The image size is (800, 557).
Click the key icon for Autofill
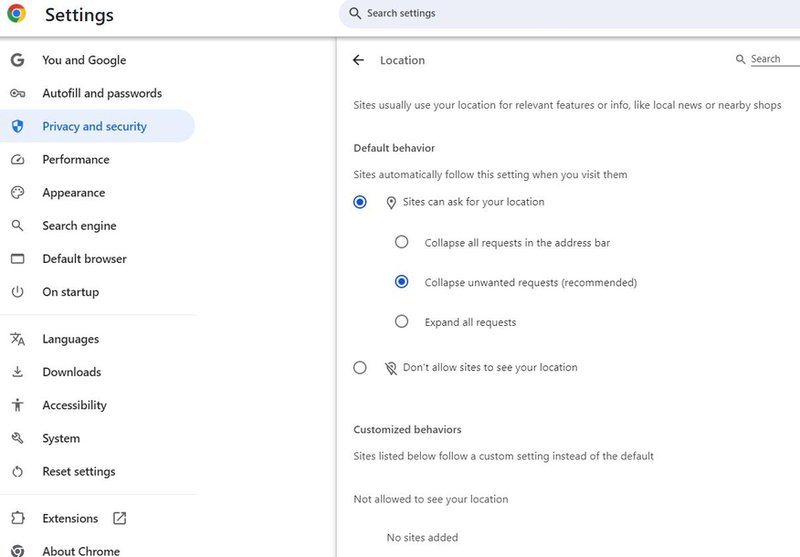click(17, 93)
